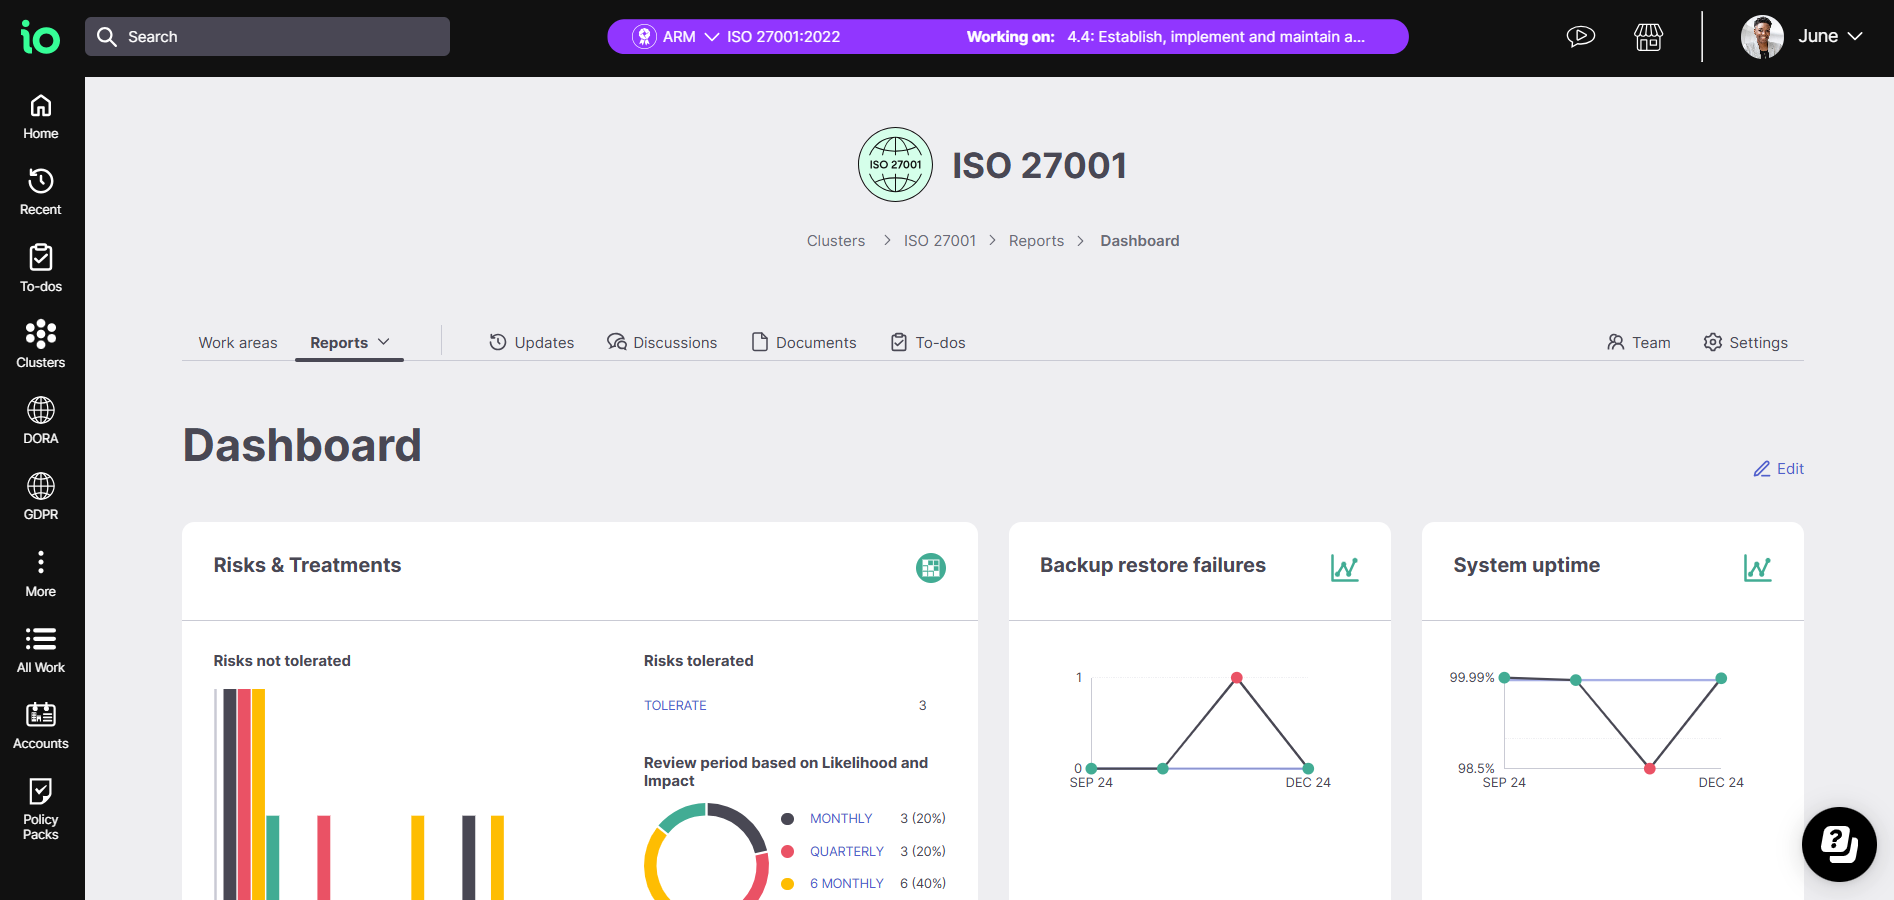Viewport: 1894px width, 900px height.
Task: Go to Home in sidebar
Action: coord(41,117)
